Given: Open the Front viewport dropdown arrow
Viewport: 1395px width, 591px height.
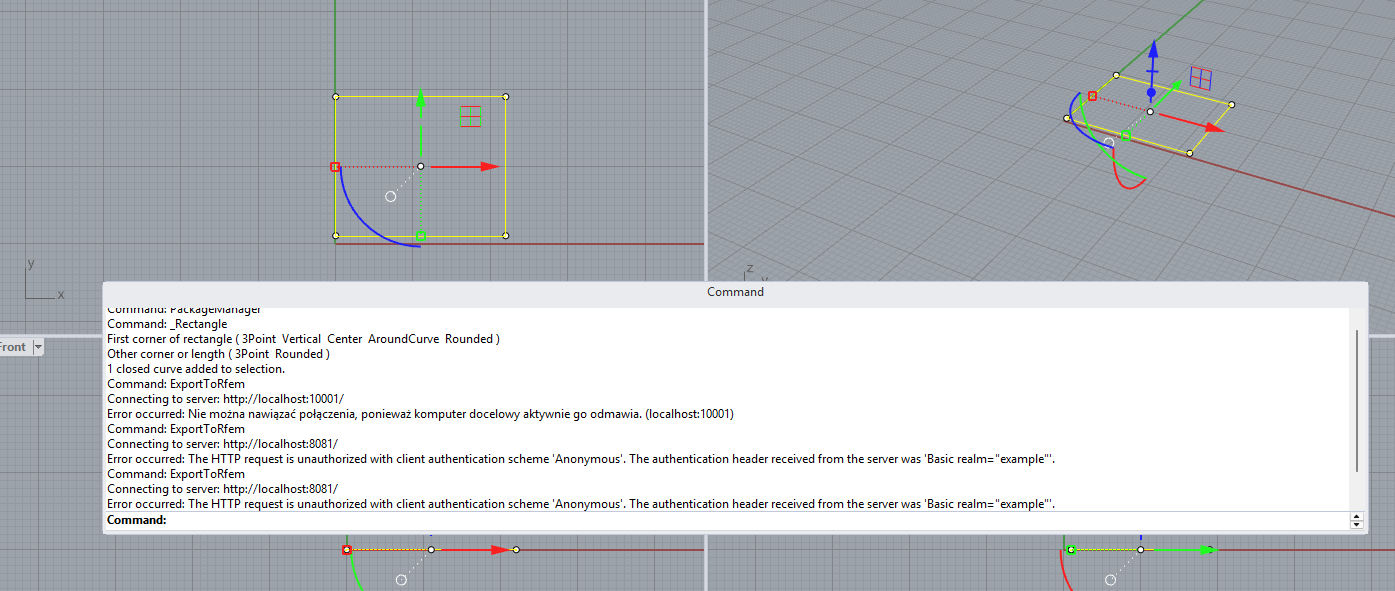Looking at the screenshot, I should coord(38,347).
